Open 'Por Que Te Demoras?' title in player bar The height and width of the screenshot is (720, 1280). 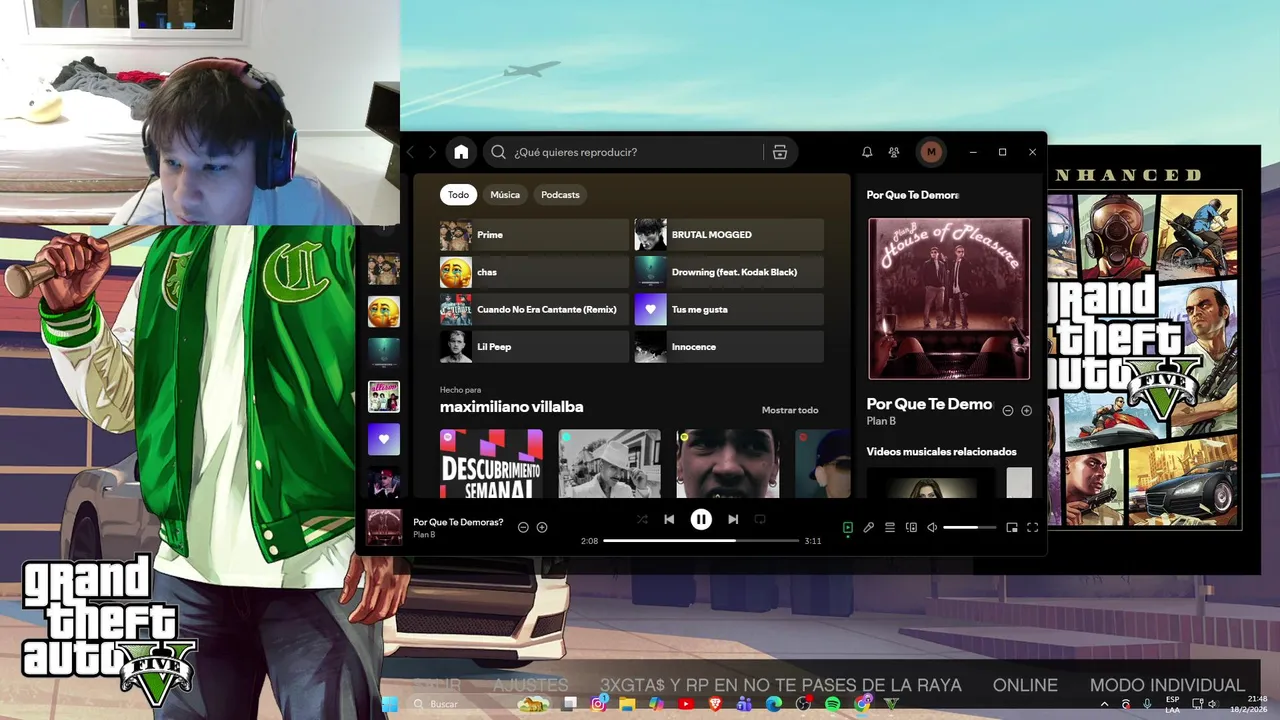(x=458, y=522)
